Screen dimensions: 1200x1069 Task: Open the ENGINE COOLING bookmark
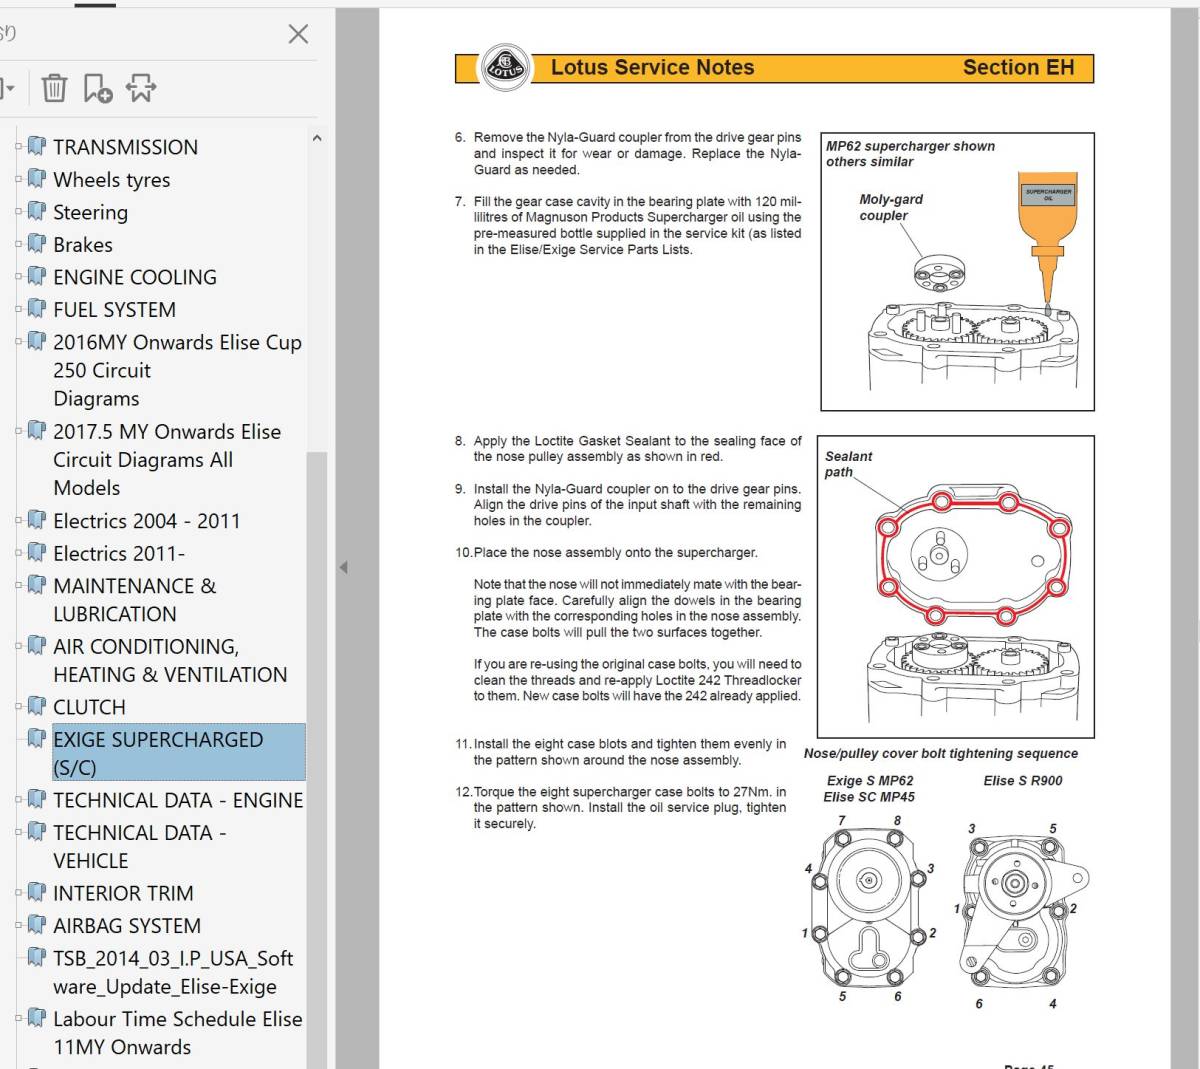pyautogui.click(x=134, y=277)
